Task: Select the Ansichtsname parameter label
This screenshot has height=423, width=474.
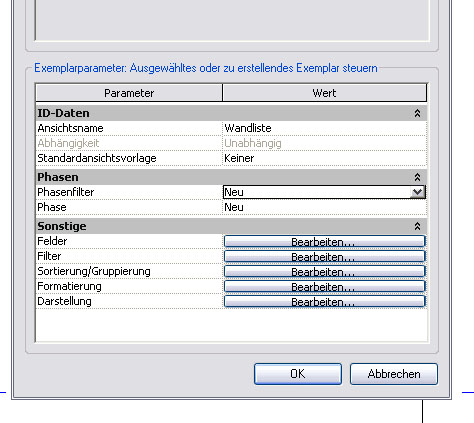Action: click(70, 128)
